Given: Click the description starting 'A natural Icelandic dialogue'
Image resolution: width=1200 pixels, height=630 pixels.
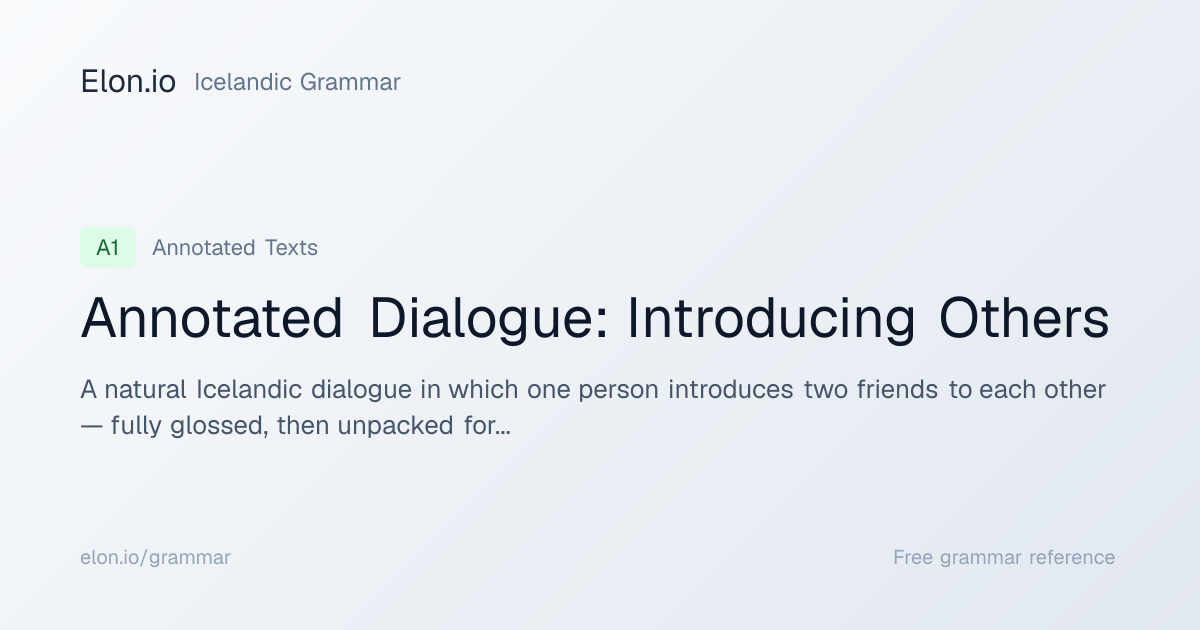Looking at the screenshot, I should pyautogui.click(x=593, y=408).
